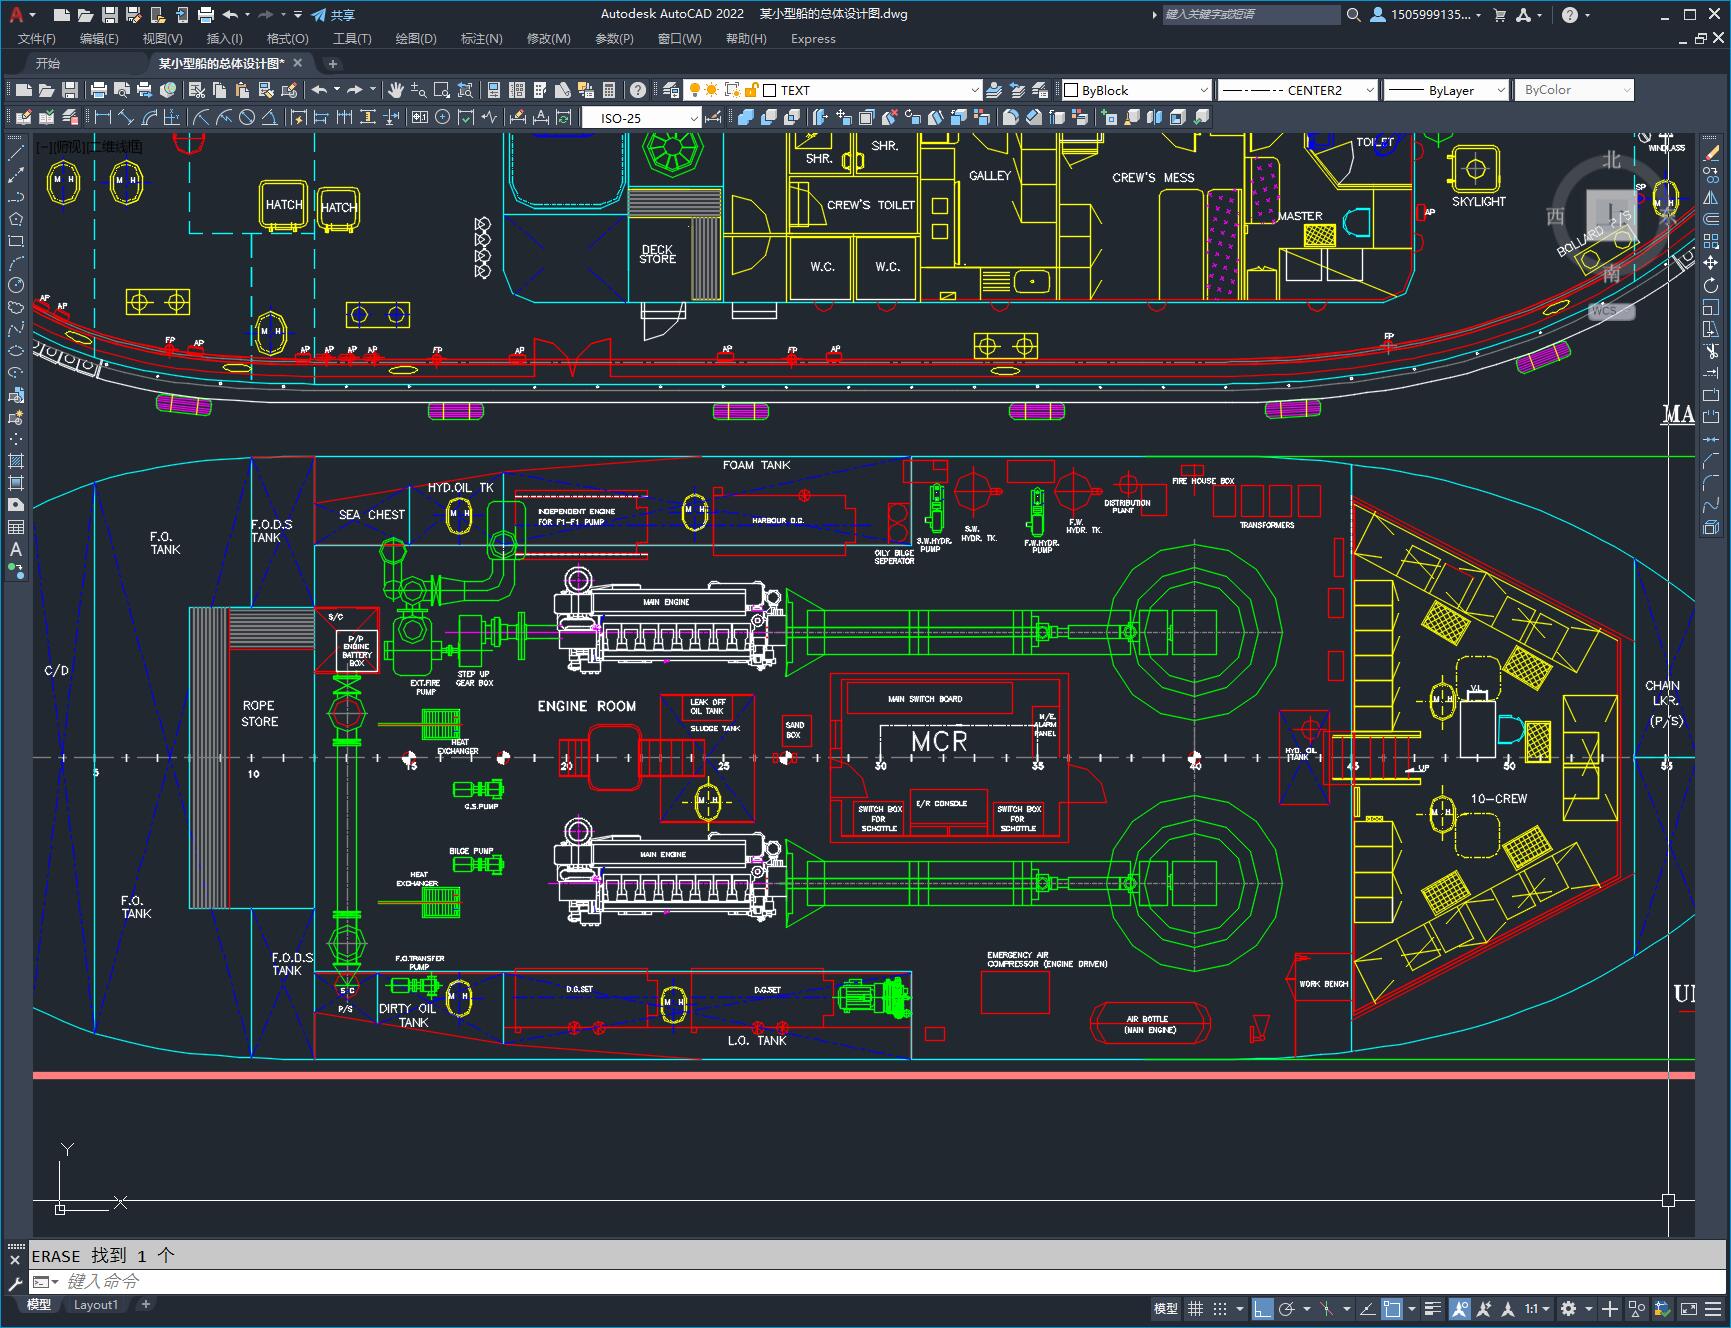Click the ViewCube top face
The height and width of the screenshot is (1328, 1731).
(x=1611, y=213)
